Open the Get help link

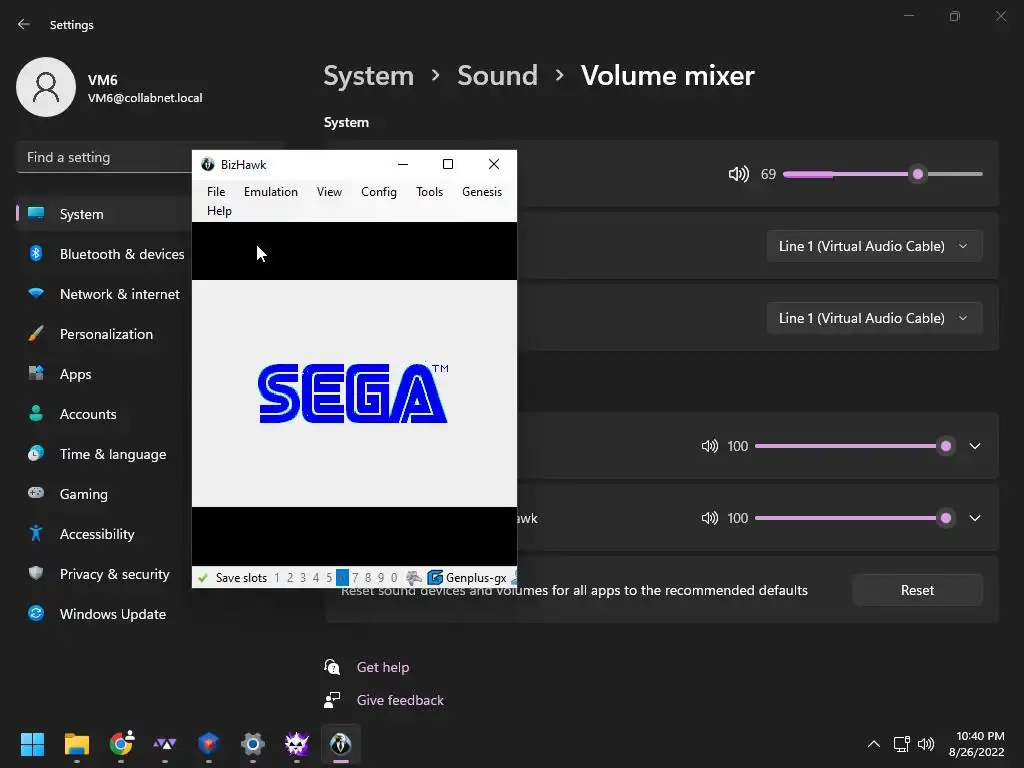(383, 667)
